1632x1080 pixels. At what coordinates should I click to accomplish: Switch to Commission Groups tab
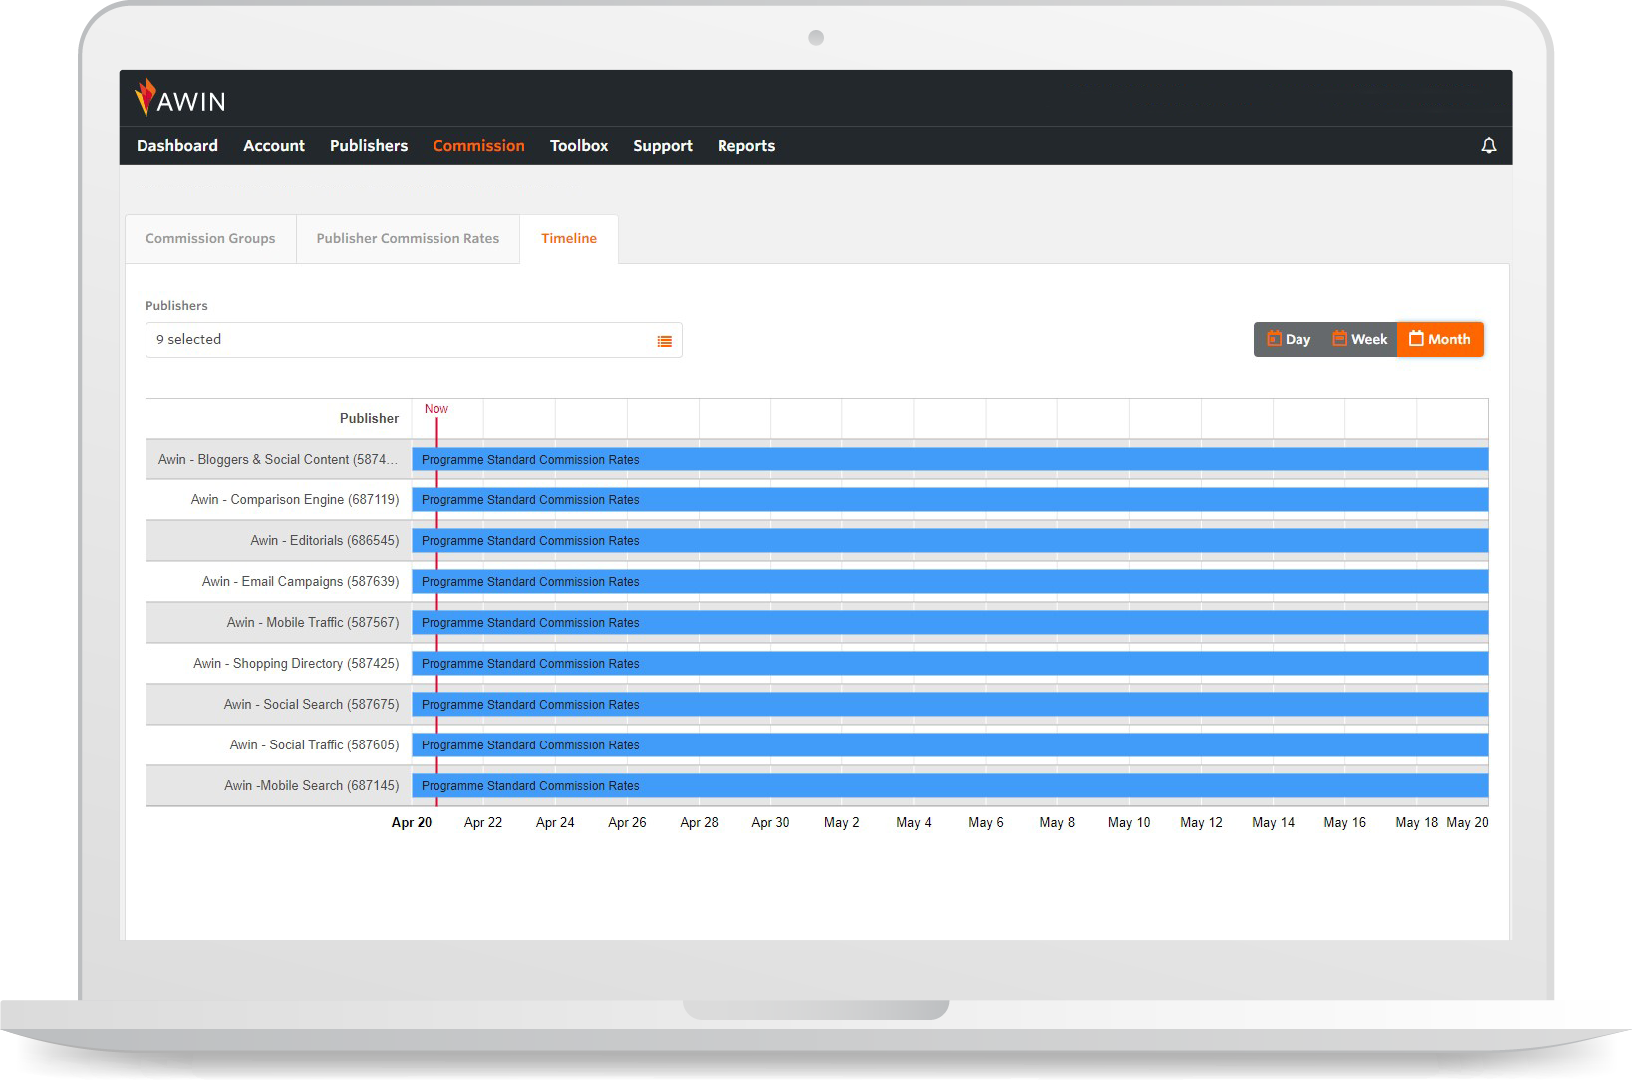(210, 239)
